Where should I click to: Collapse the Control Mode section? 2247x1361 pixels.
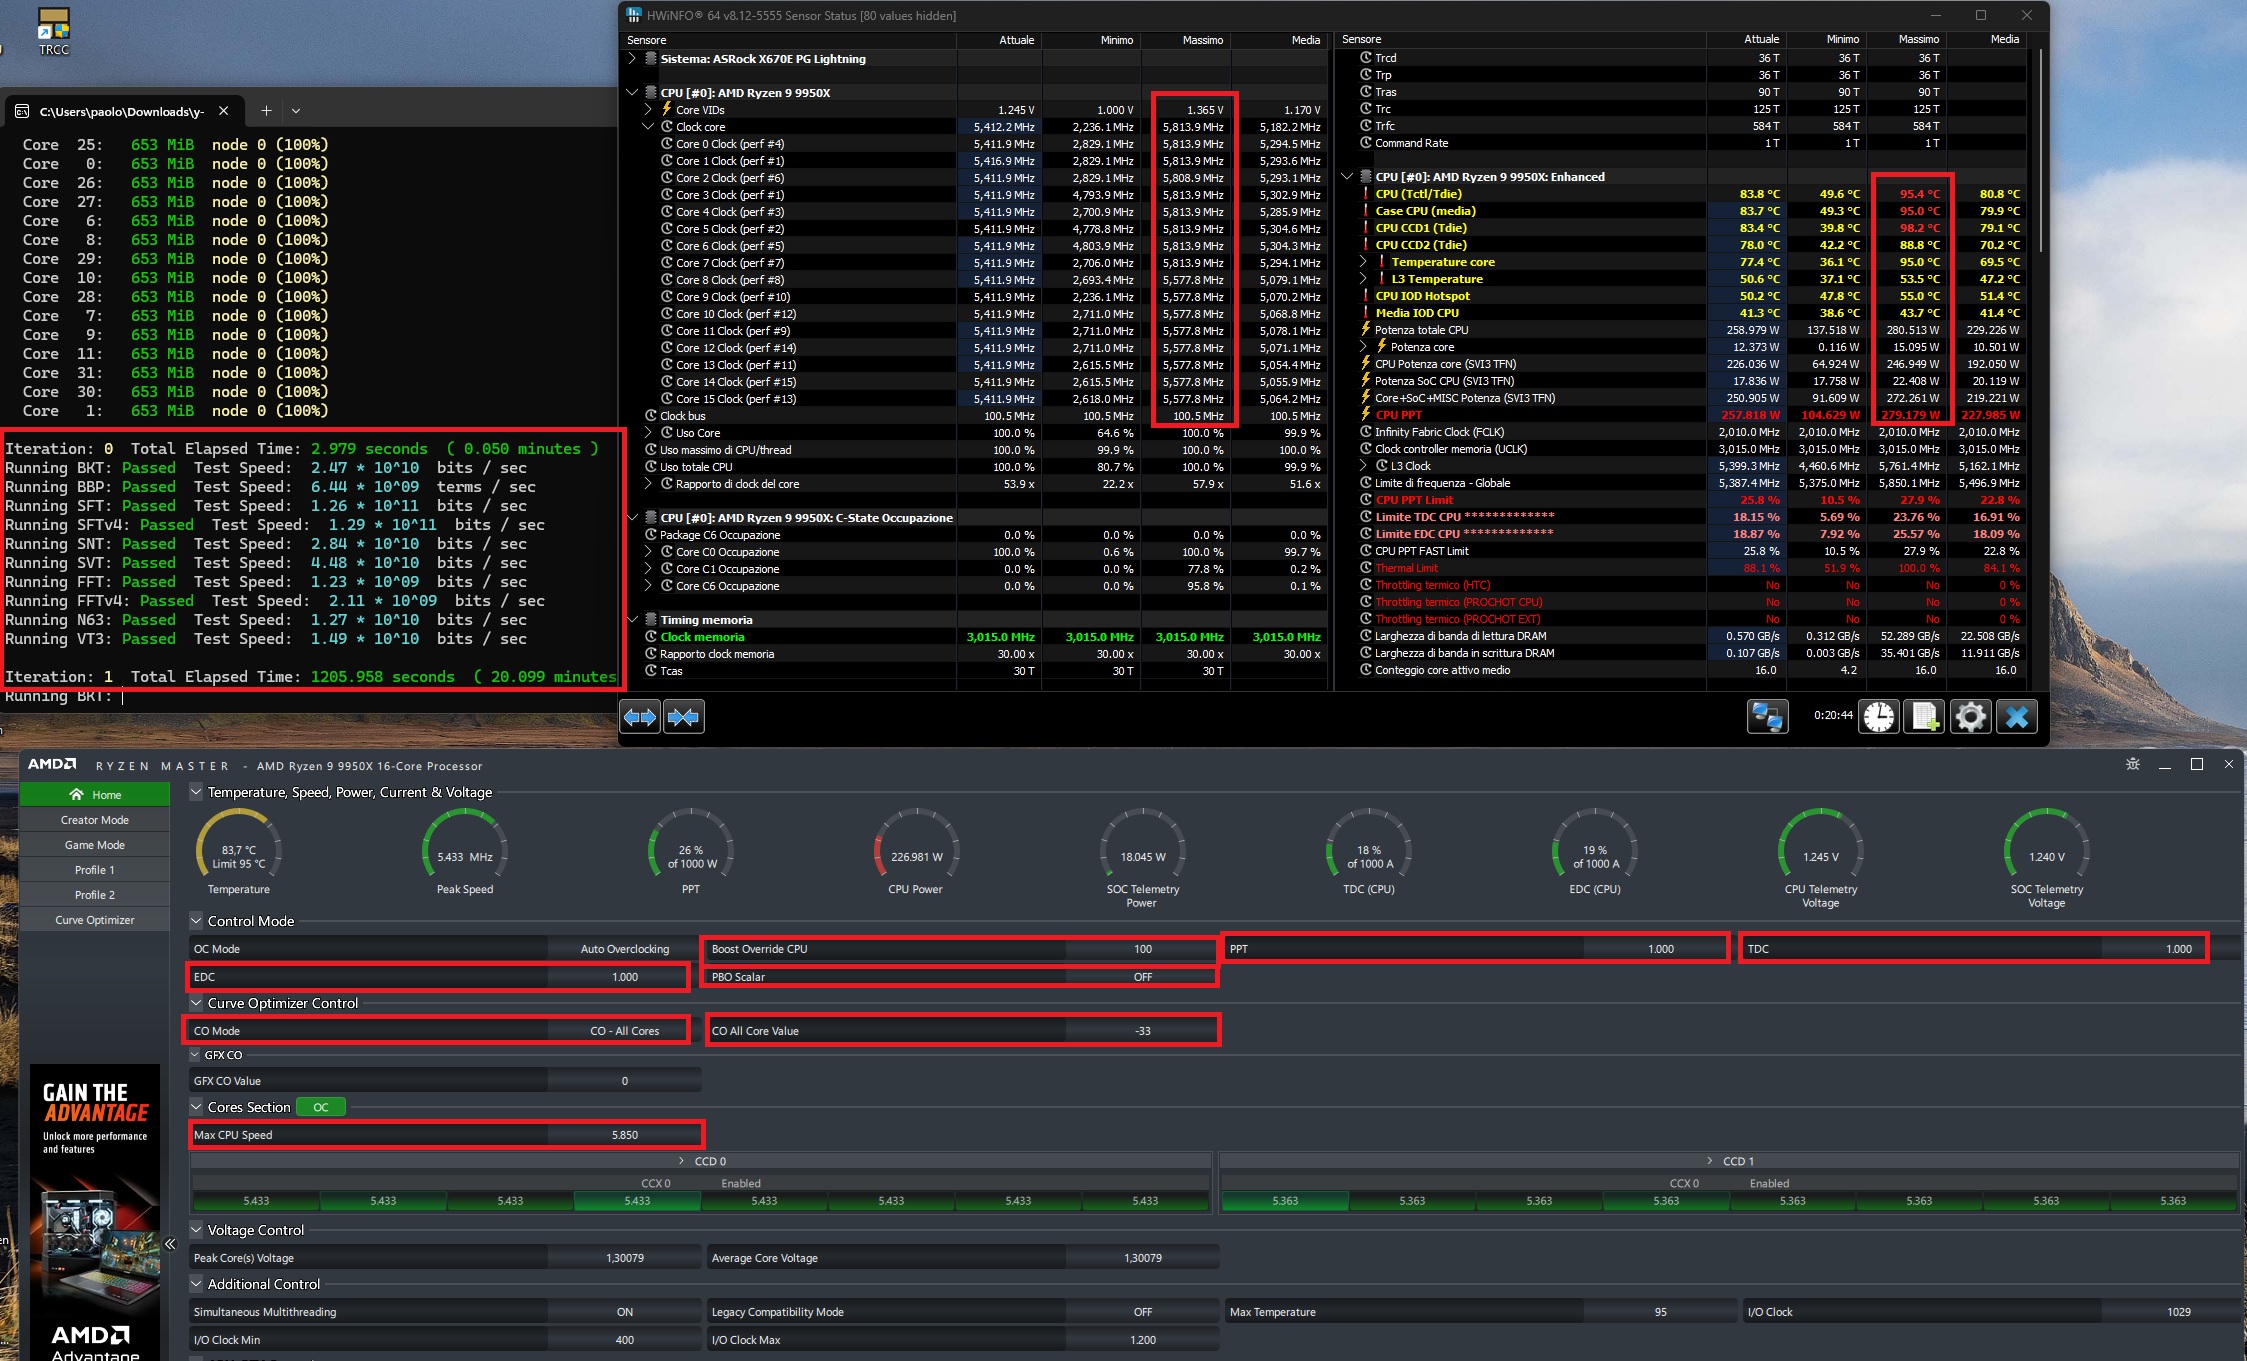(x=196, y=921)
